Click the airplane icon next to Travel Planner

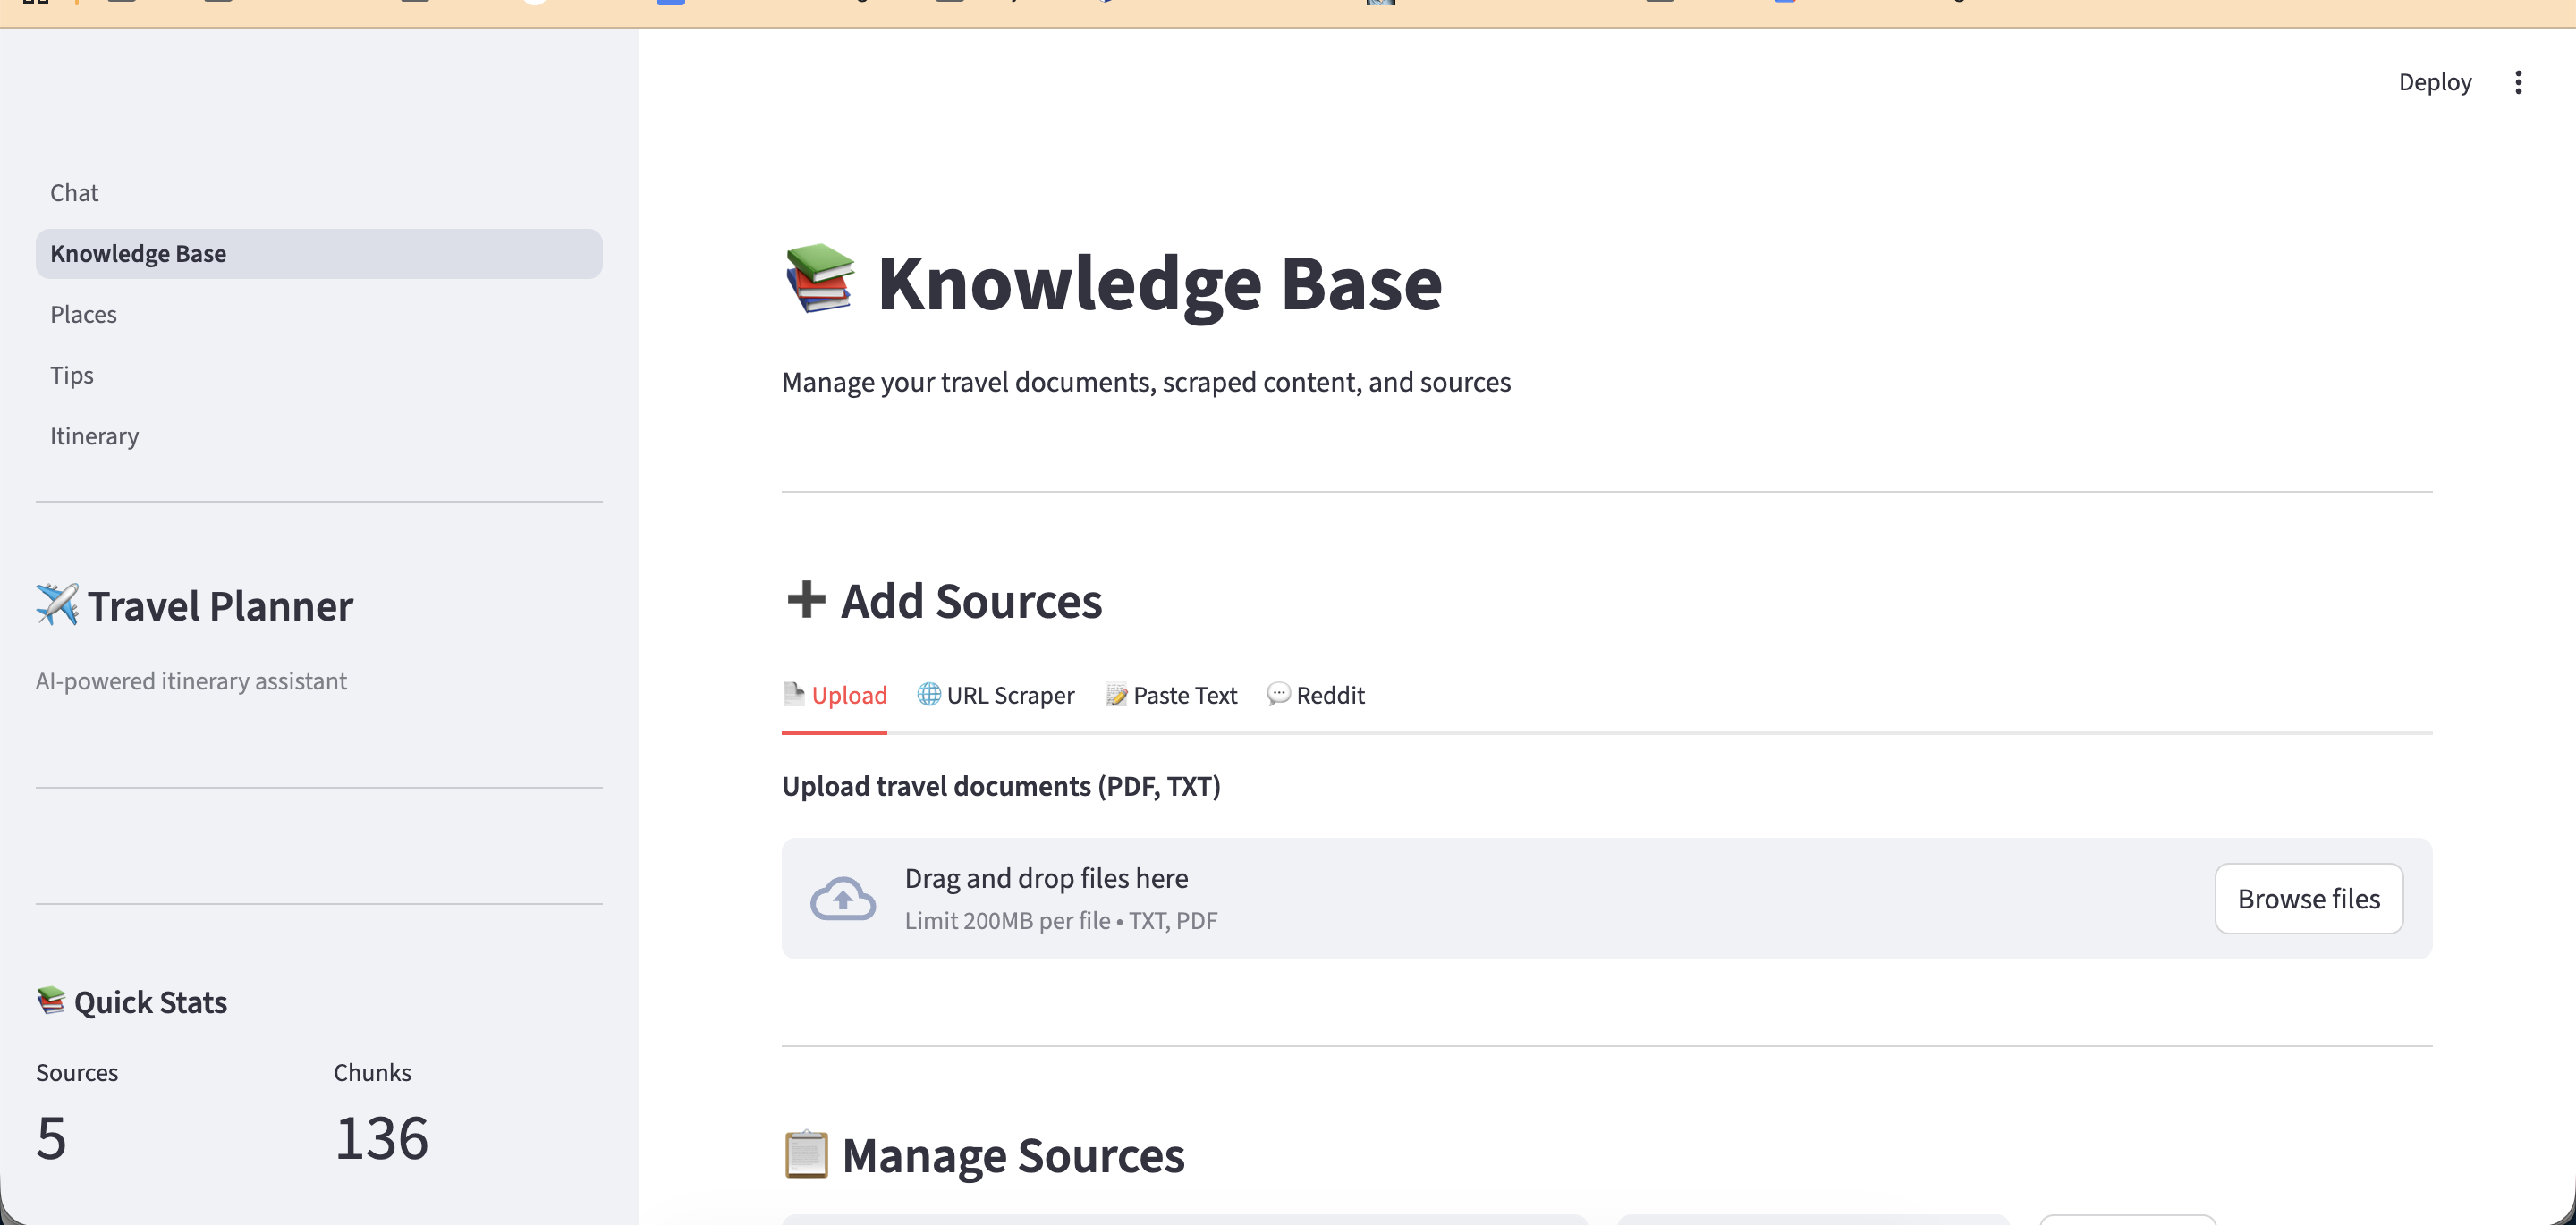(57, 604)
